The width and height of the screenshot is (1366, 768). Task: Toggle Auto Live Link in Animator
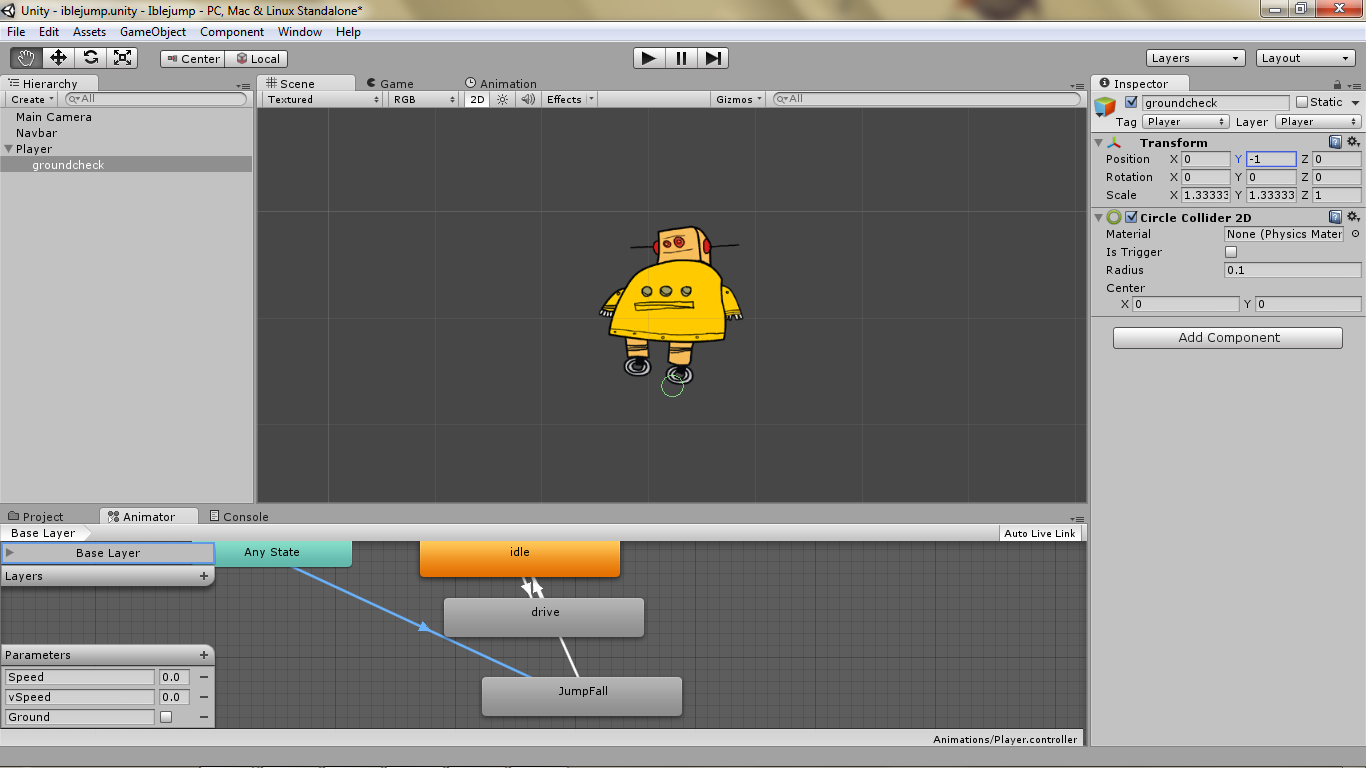pos(1040,533)
